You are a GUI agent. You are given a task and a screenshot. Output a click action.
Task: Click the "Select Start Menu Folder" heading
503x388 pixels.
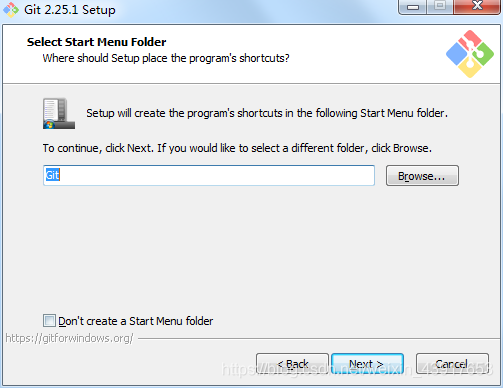pos(96,42)
